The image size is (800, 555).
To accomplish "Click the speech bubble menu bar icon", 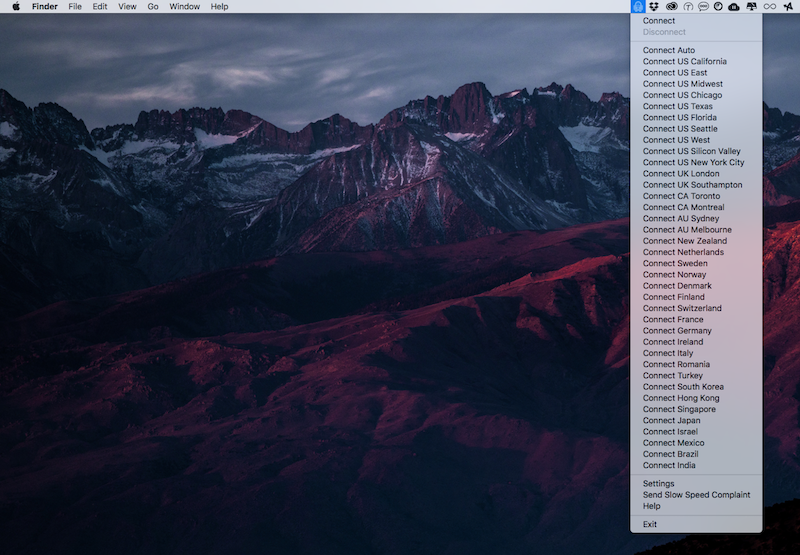I will click(703, 6).
